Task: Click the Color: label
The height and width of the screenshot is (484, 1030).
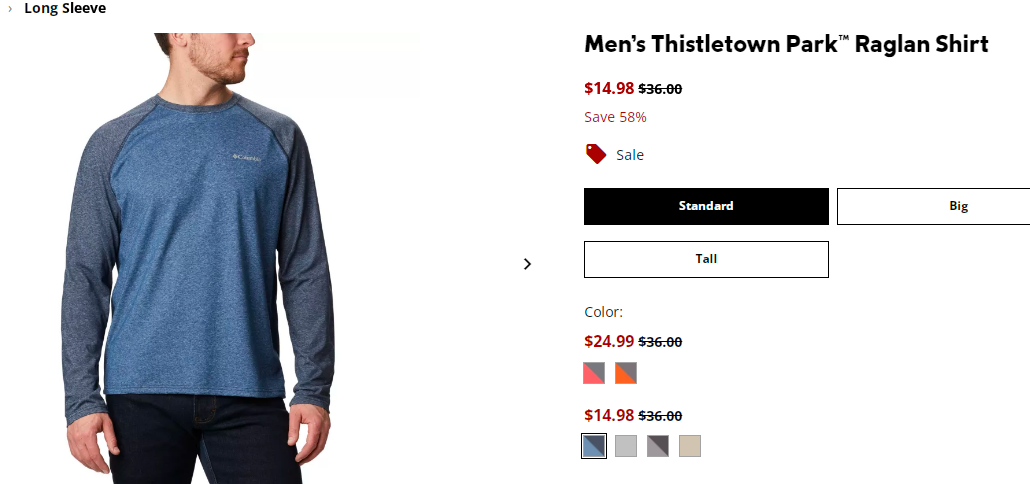Action: 603,312
